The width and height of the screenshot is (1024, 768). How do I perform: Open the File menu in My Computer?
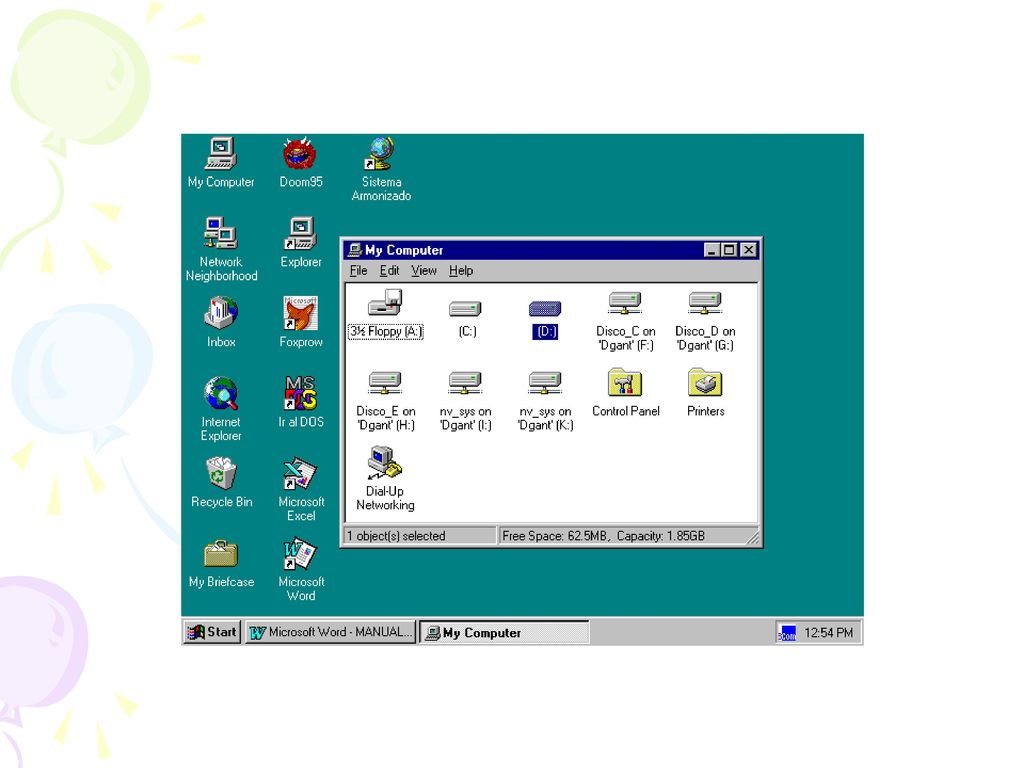pos(358,270)
